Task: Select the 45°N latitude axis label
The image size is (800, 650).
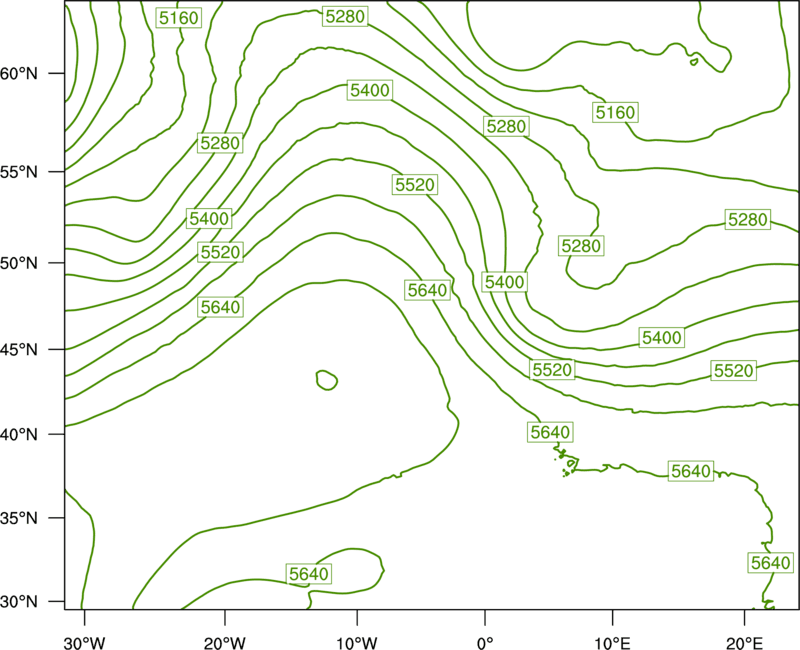Action: [19, 350]
